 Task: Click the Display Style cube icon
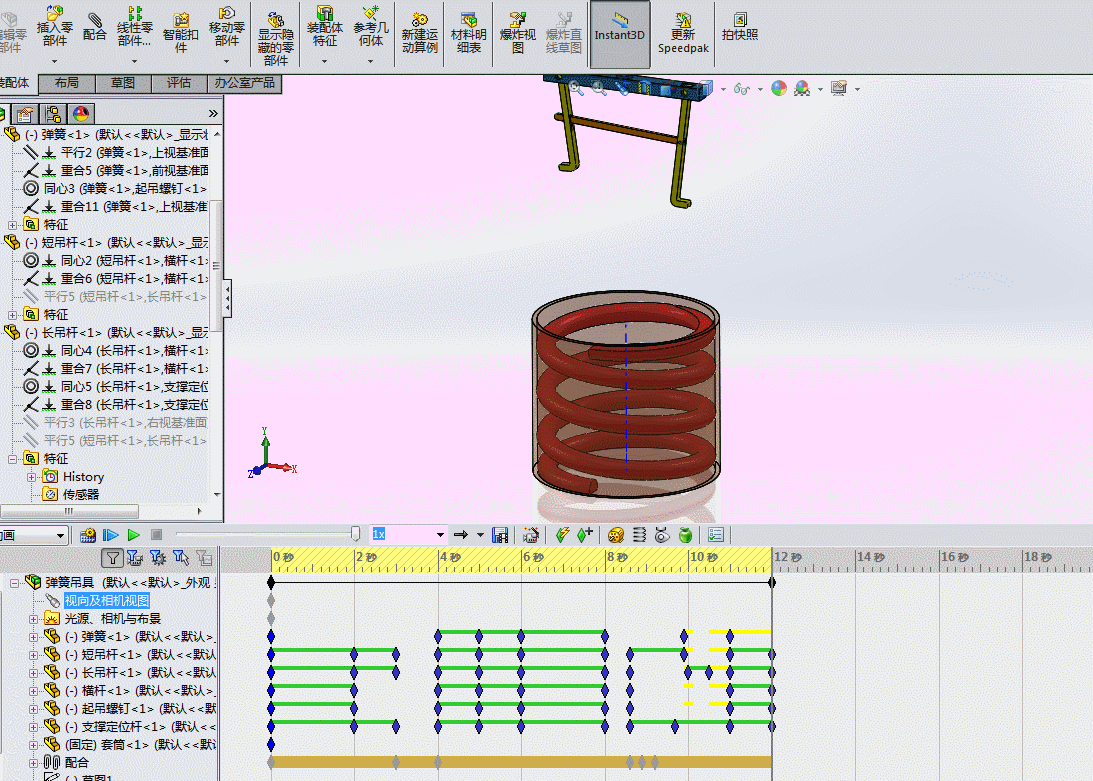click(x=705, y=88)
